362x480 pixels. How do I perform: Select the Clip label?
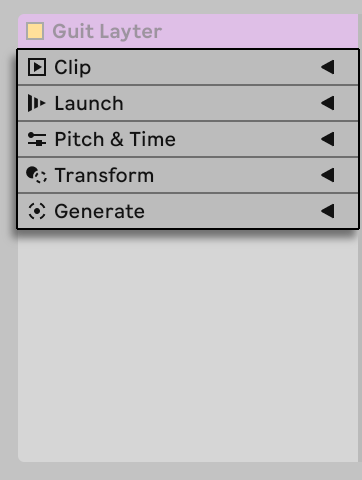point(72,68)
